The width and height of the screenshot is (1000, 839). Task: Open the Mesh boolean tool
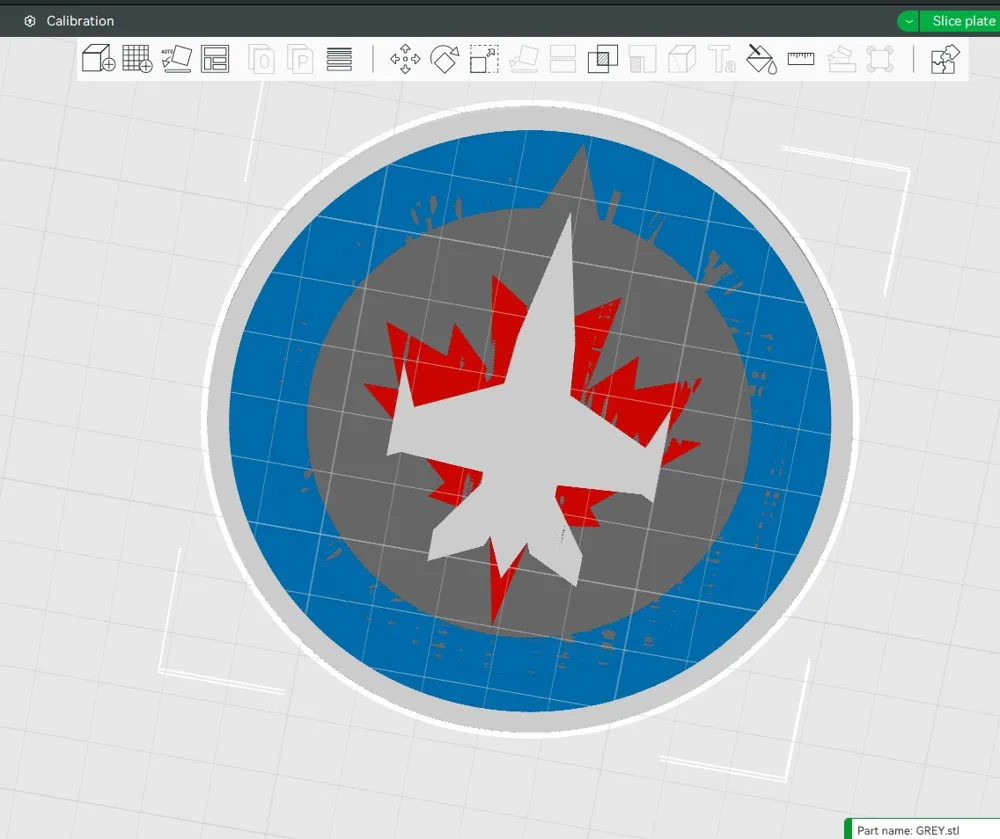click(x=603, y=59)
